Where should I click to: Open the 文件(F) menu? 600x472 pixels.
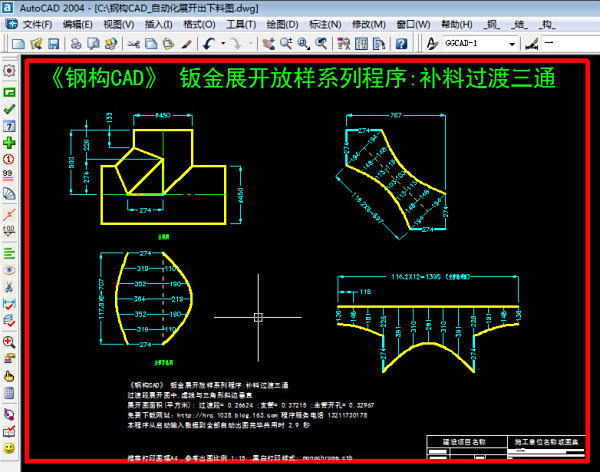pyautogui.click(x=38, y=24)
